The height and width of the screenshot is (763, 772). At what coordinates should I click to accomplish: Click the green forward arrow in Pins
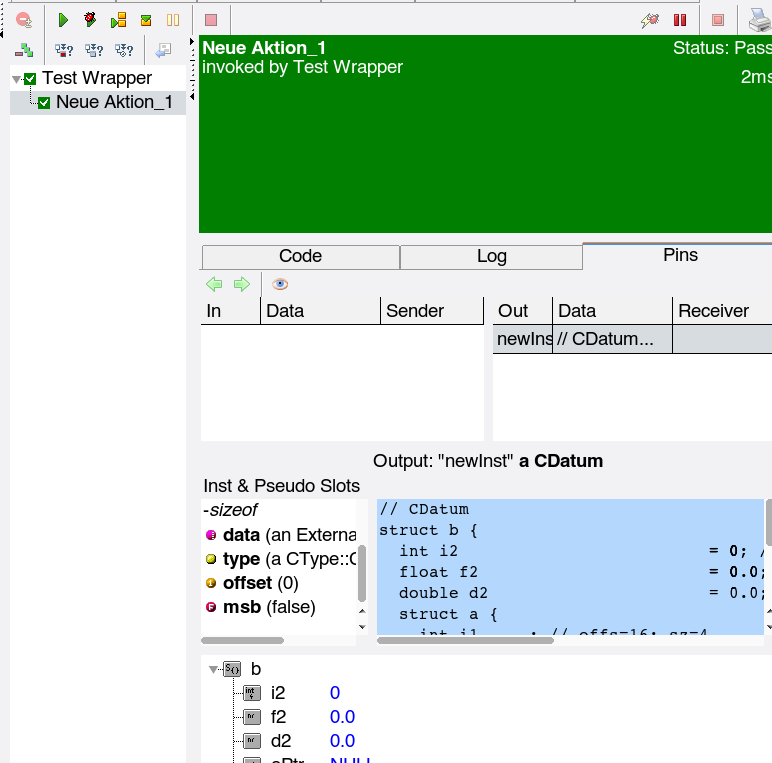coord(241,284)
